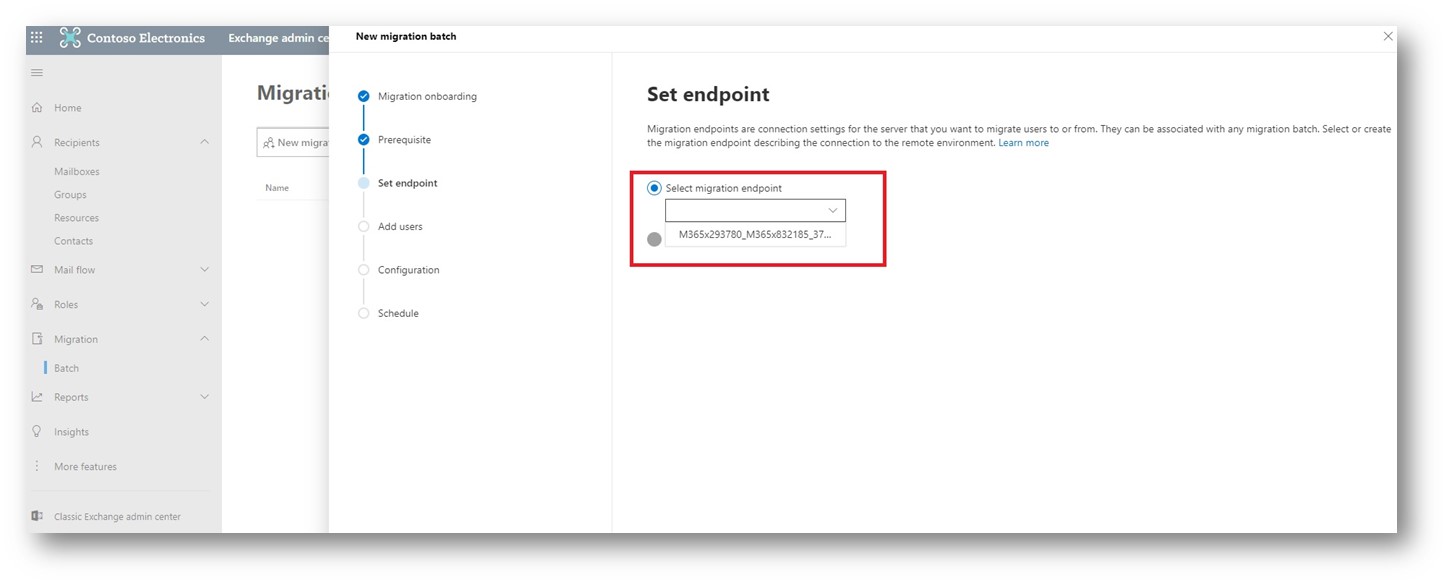Go to Prerequisite step
The width and height of the screenshot is (1449, 585).
click(x=404, y=140)
